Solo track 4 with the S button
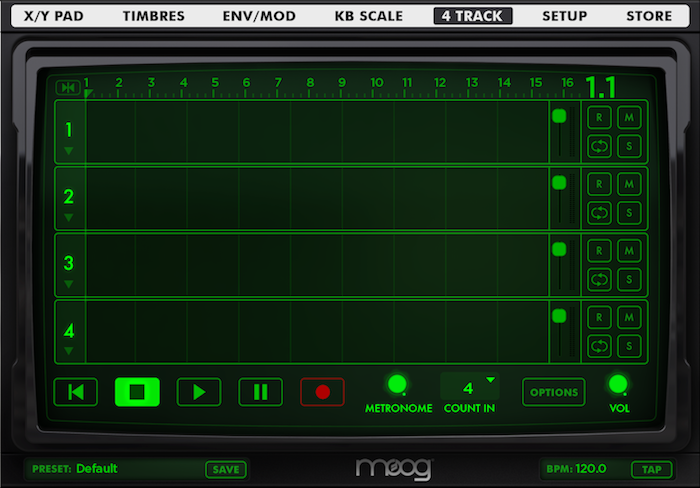This screenshot has width=700, height=488. tap(629, 346)
